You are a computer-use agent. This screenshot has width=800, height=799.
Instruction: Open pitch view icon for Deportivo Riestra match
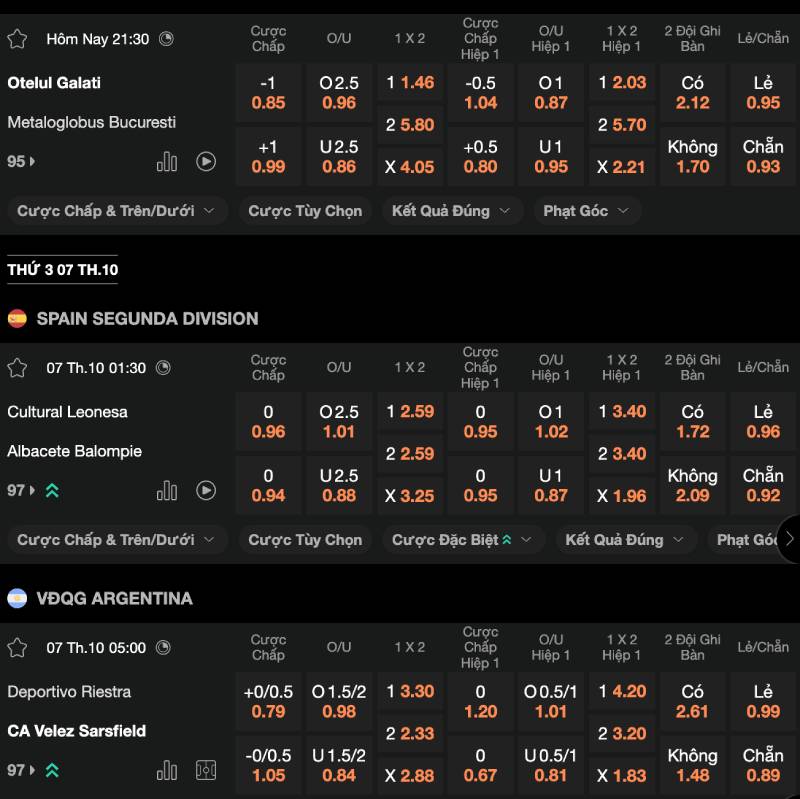coord(206,770)
